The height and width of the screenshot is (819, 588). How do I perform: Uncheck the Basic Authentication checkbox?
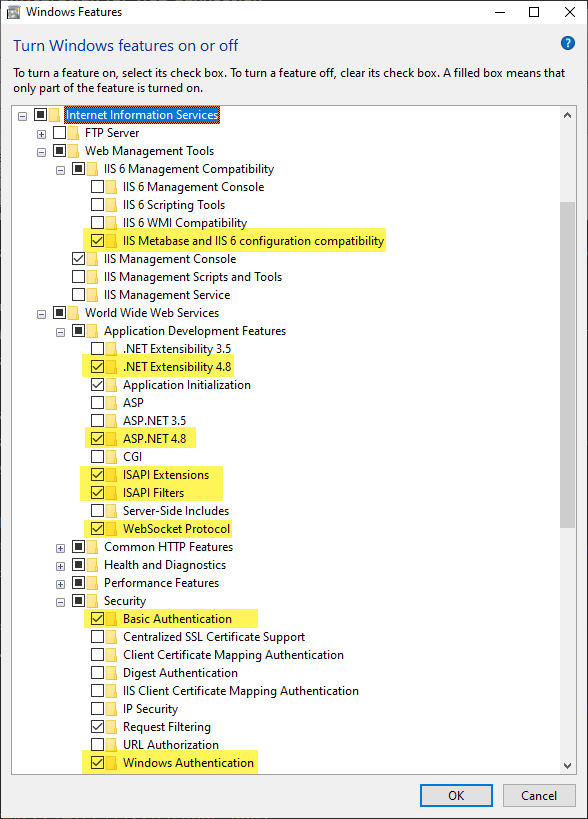pos(97,619)
